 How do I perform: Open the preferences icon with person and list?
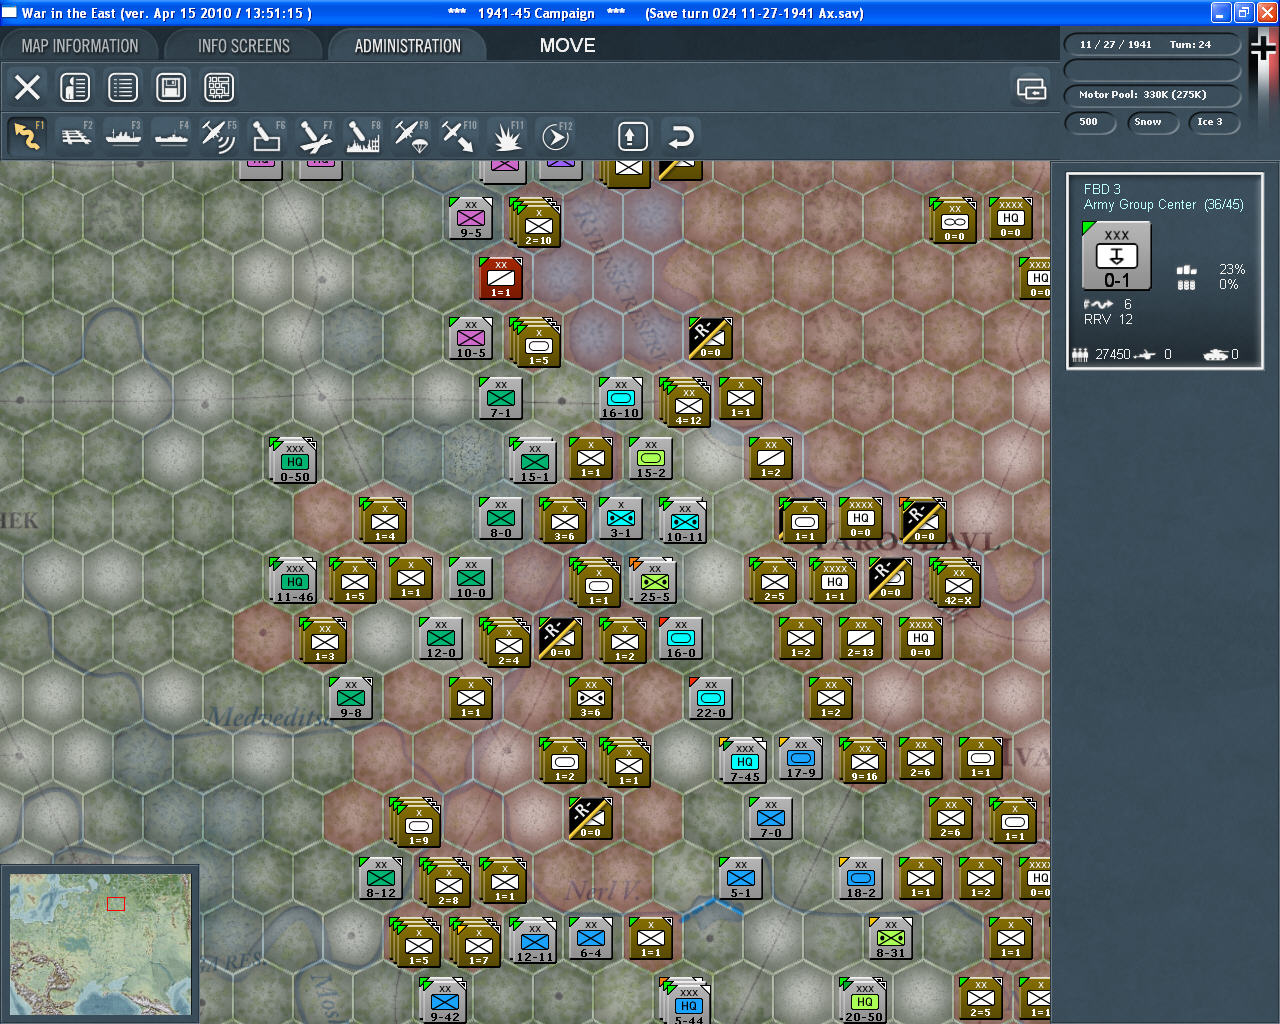point(75,87)
